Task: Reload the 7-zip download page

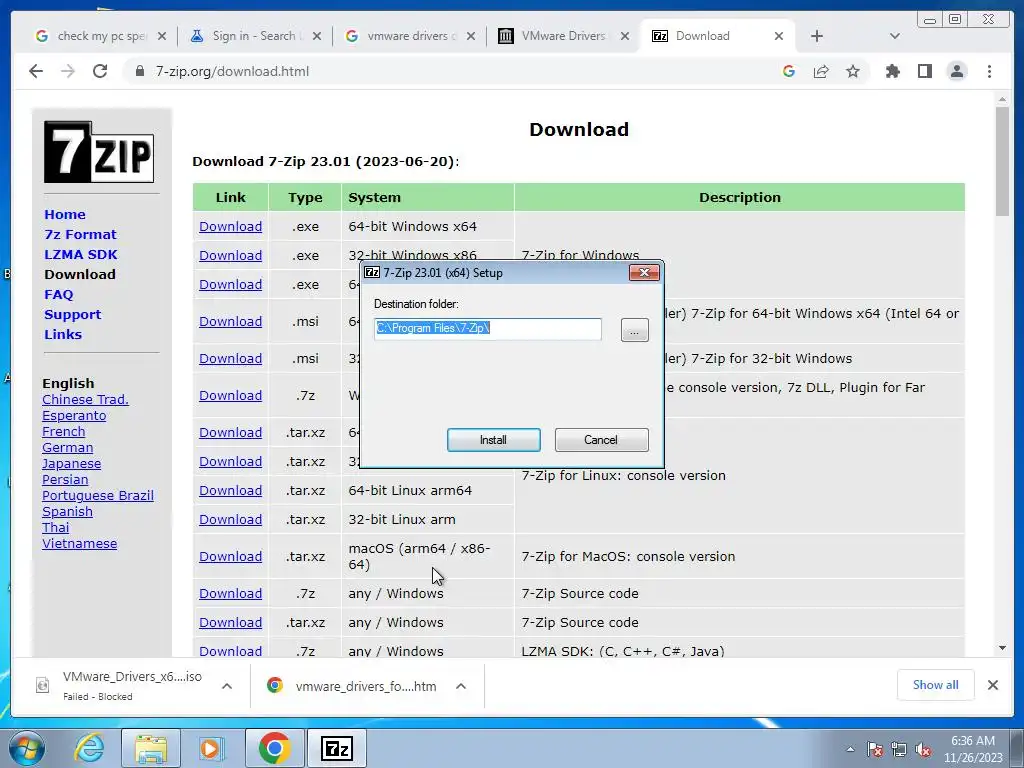Action: (100, 71)
